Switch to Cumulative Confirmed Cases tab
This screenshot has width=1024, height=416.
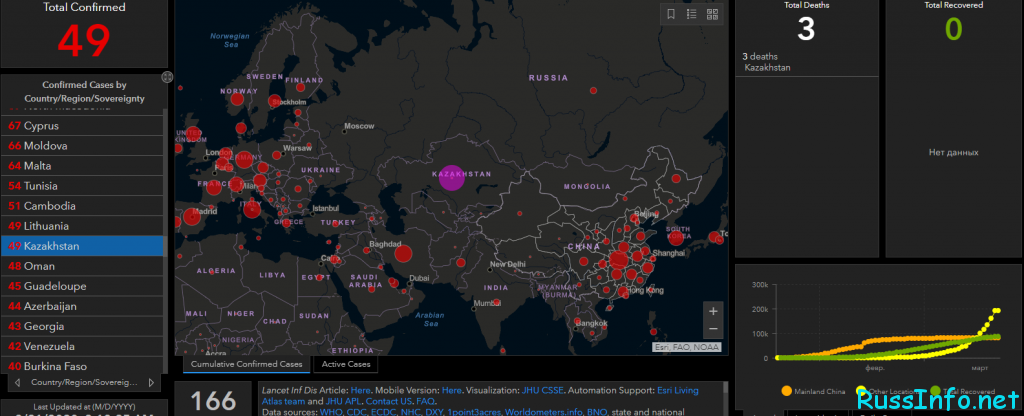click(x=247, y=364)
